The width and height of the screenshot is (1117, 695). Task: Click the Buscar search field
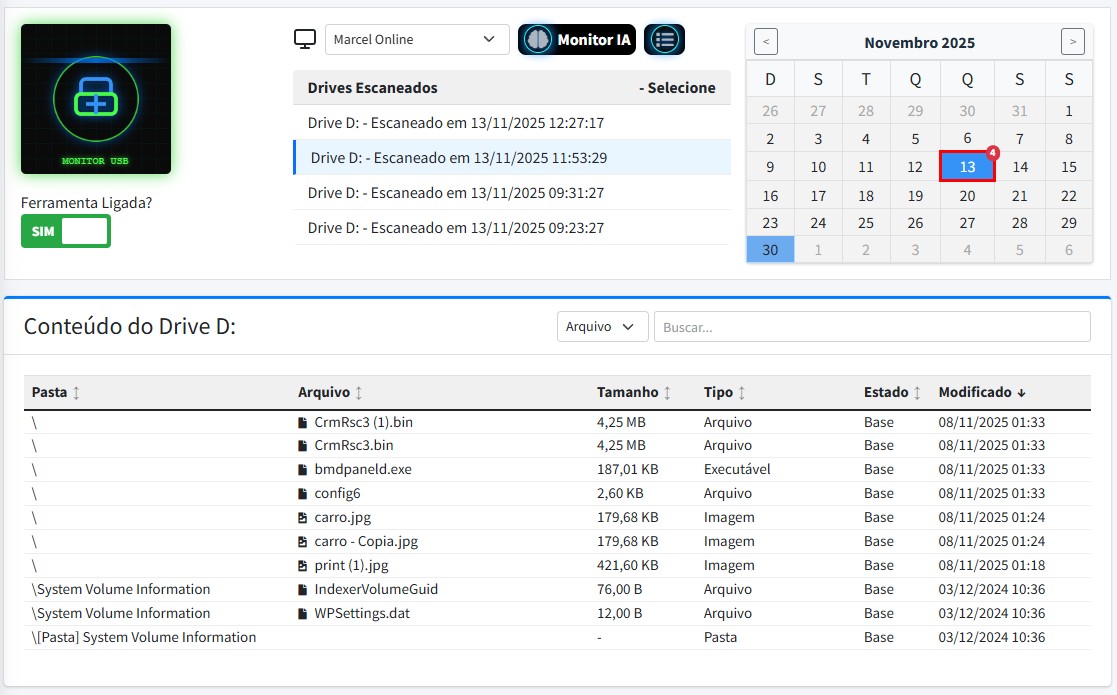871,327
